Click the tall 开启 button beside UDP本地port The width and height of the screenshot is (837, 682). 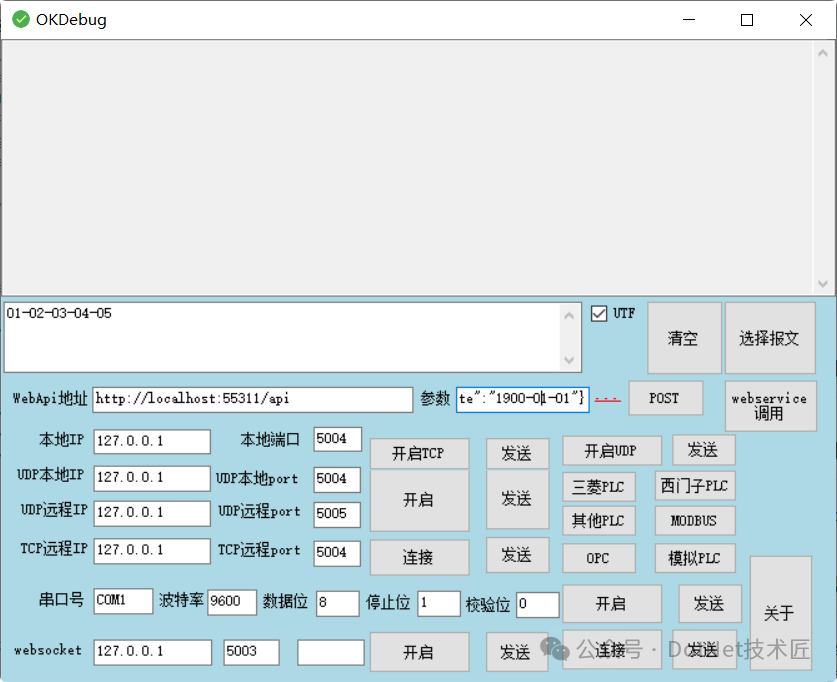coord(420,500)
